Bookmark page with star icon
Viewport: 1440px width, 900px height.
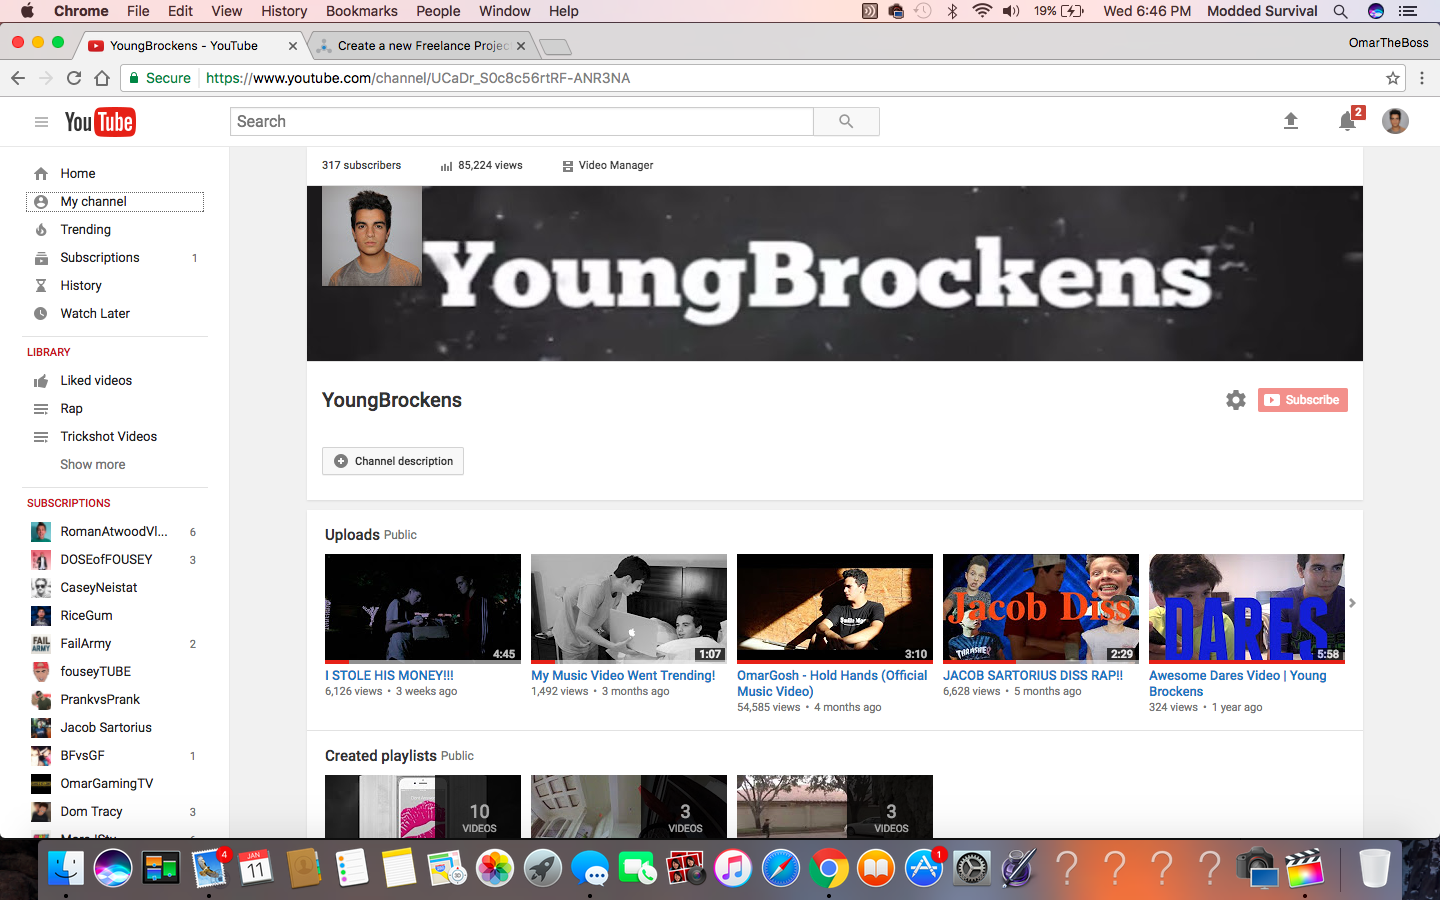(x=1392, y=78)
